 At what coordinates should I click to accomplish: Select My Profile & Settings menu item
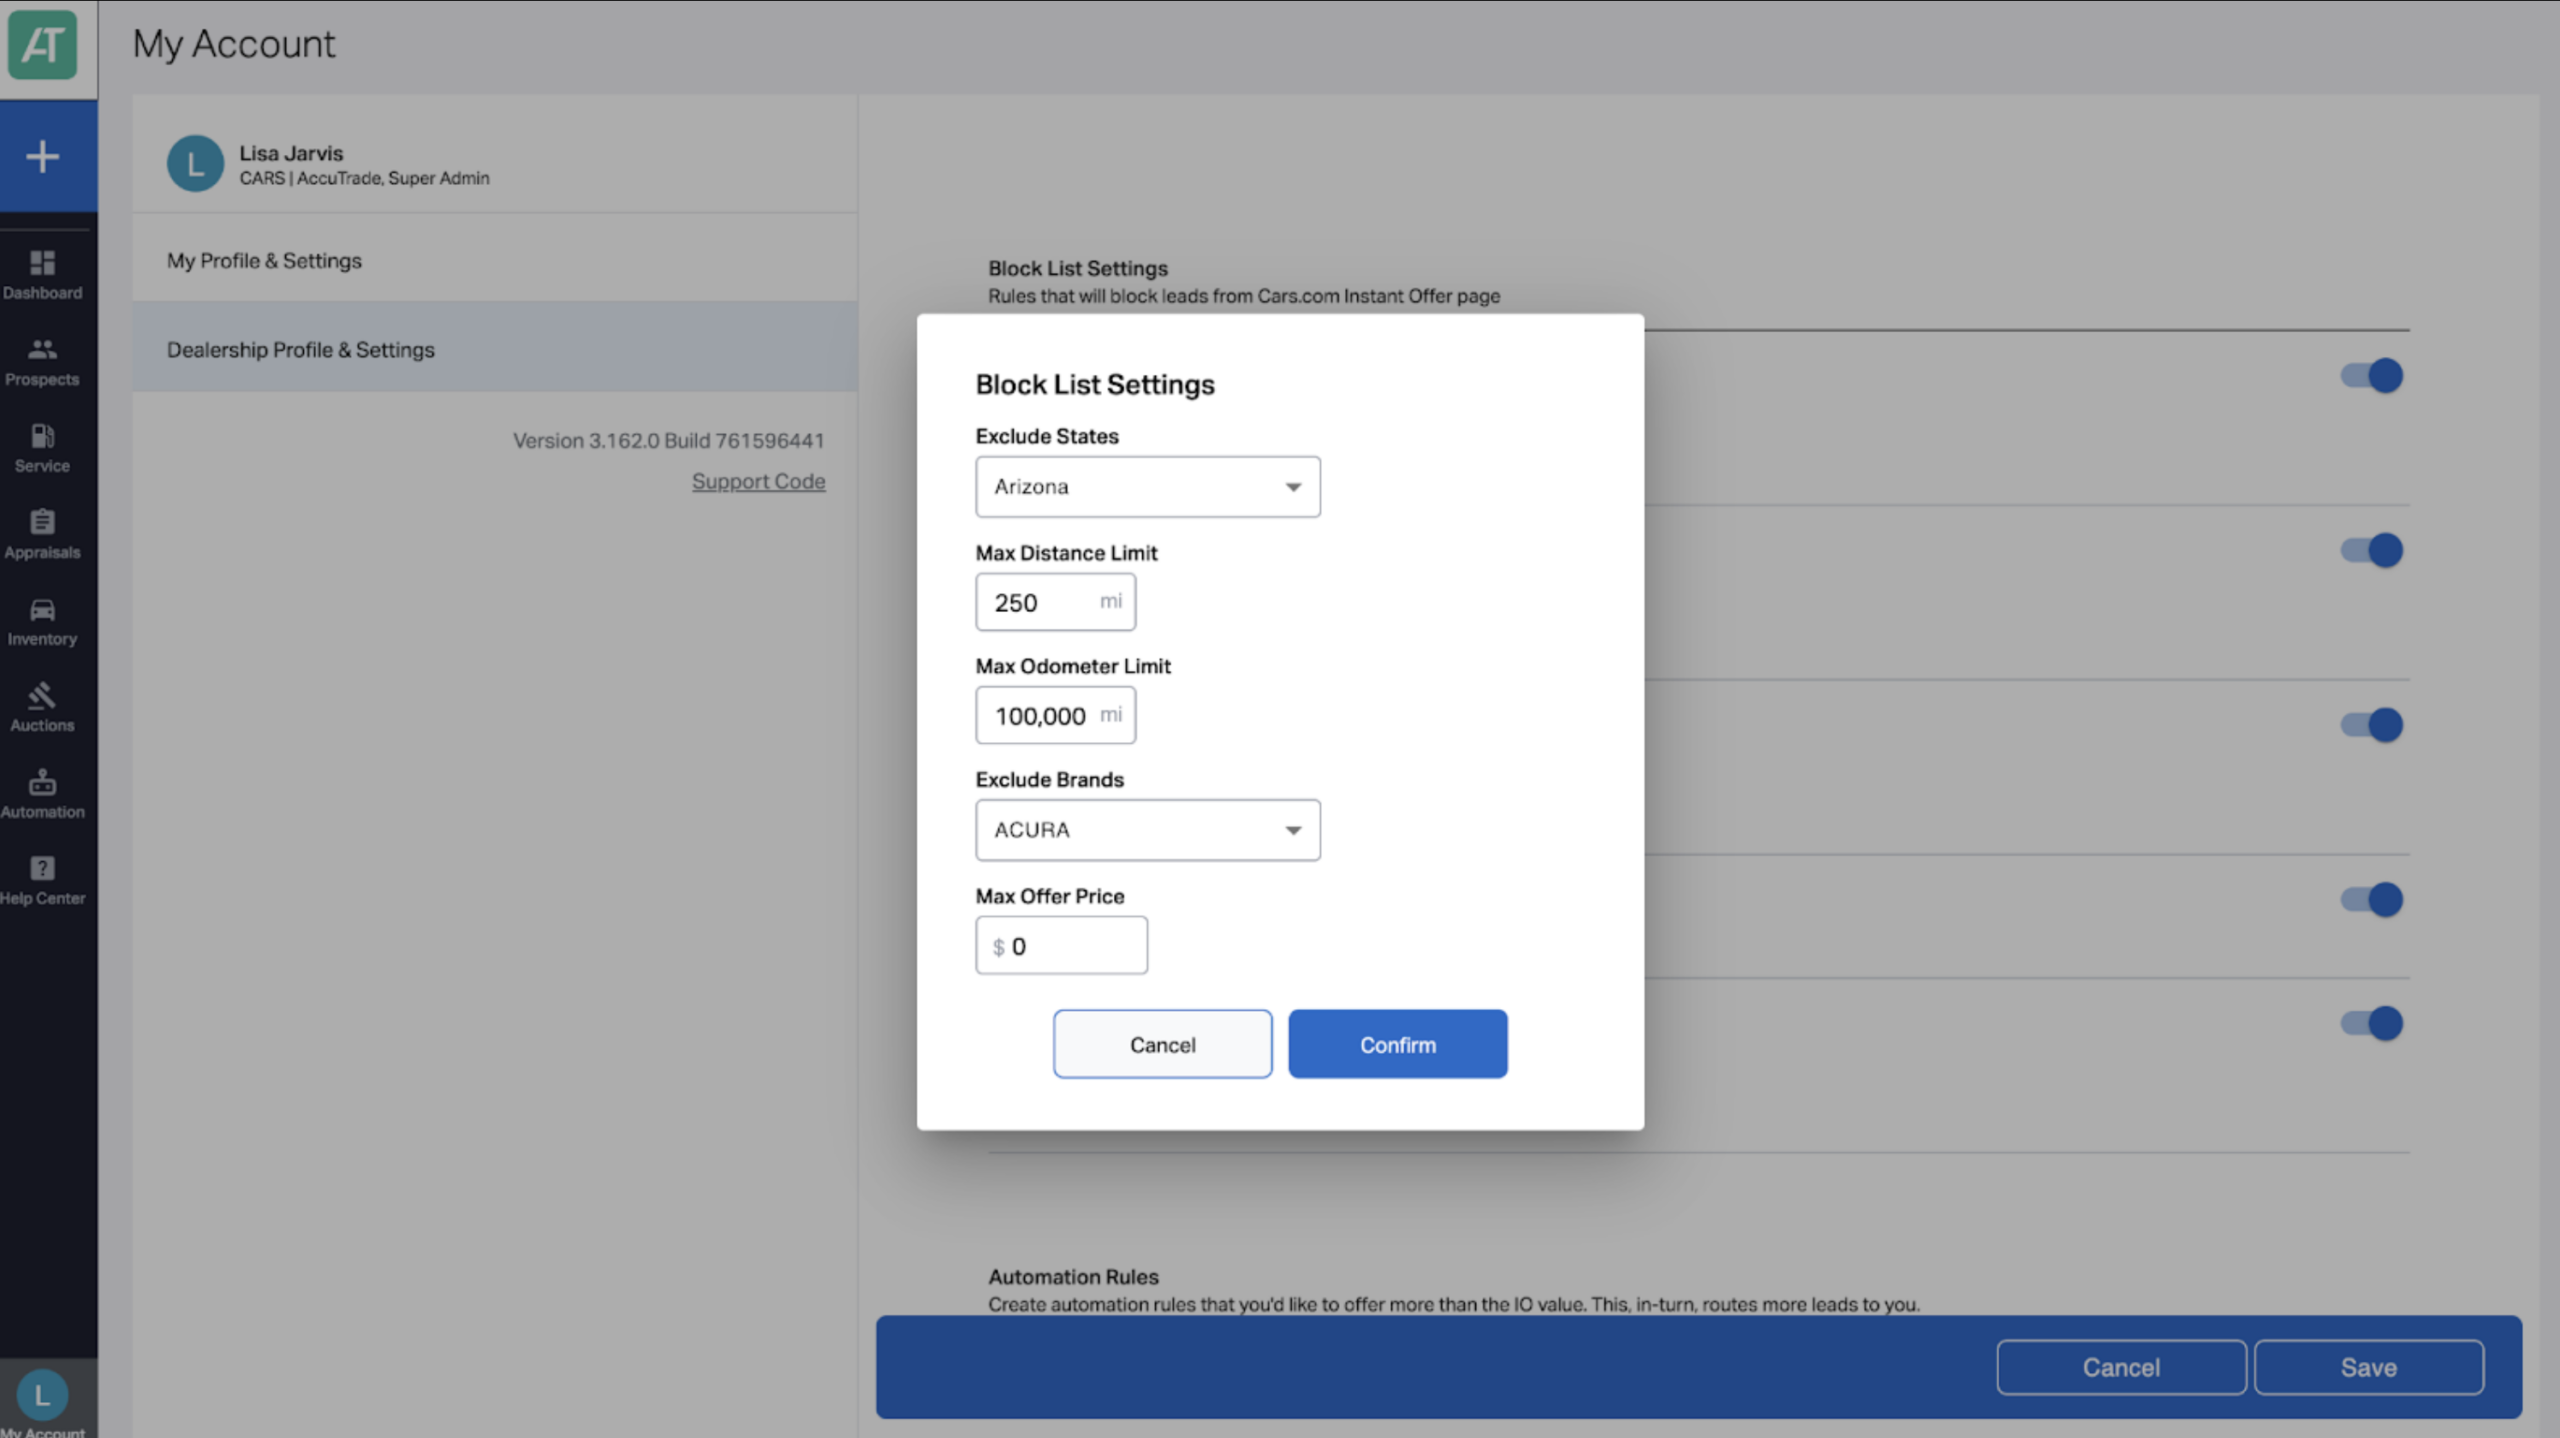(495, 261)
